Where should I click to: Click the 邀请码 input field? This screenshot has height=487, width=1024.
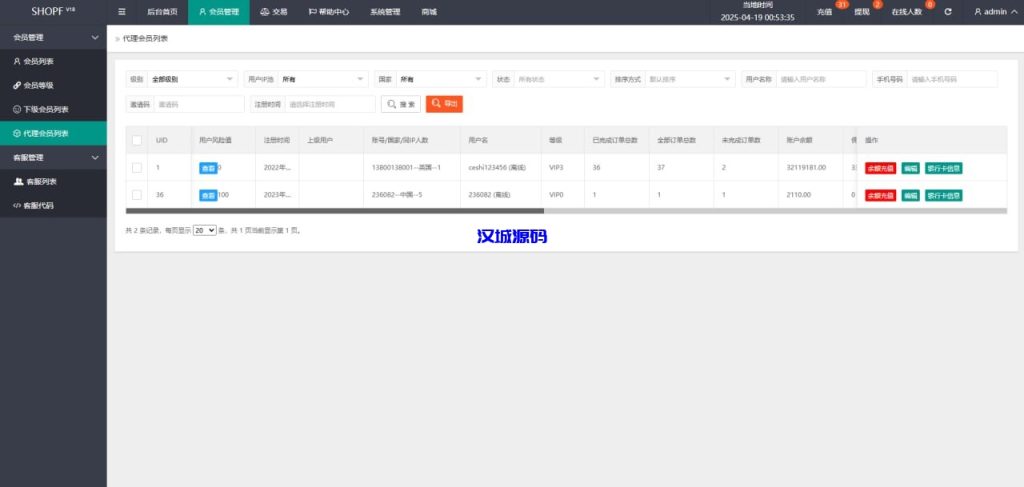199,104
